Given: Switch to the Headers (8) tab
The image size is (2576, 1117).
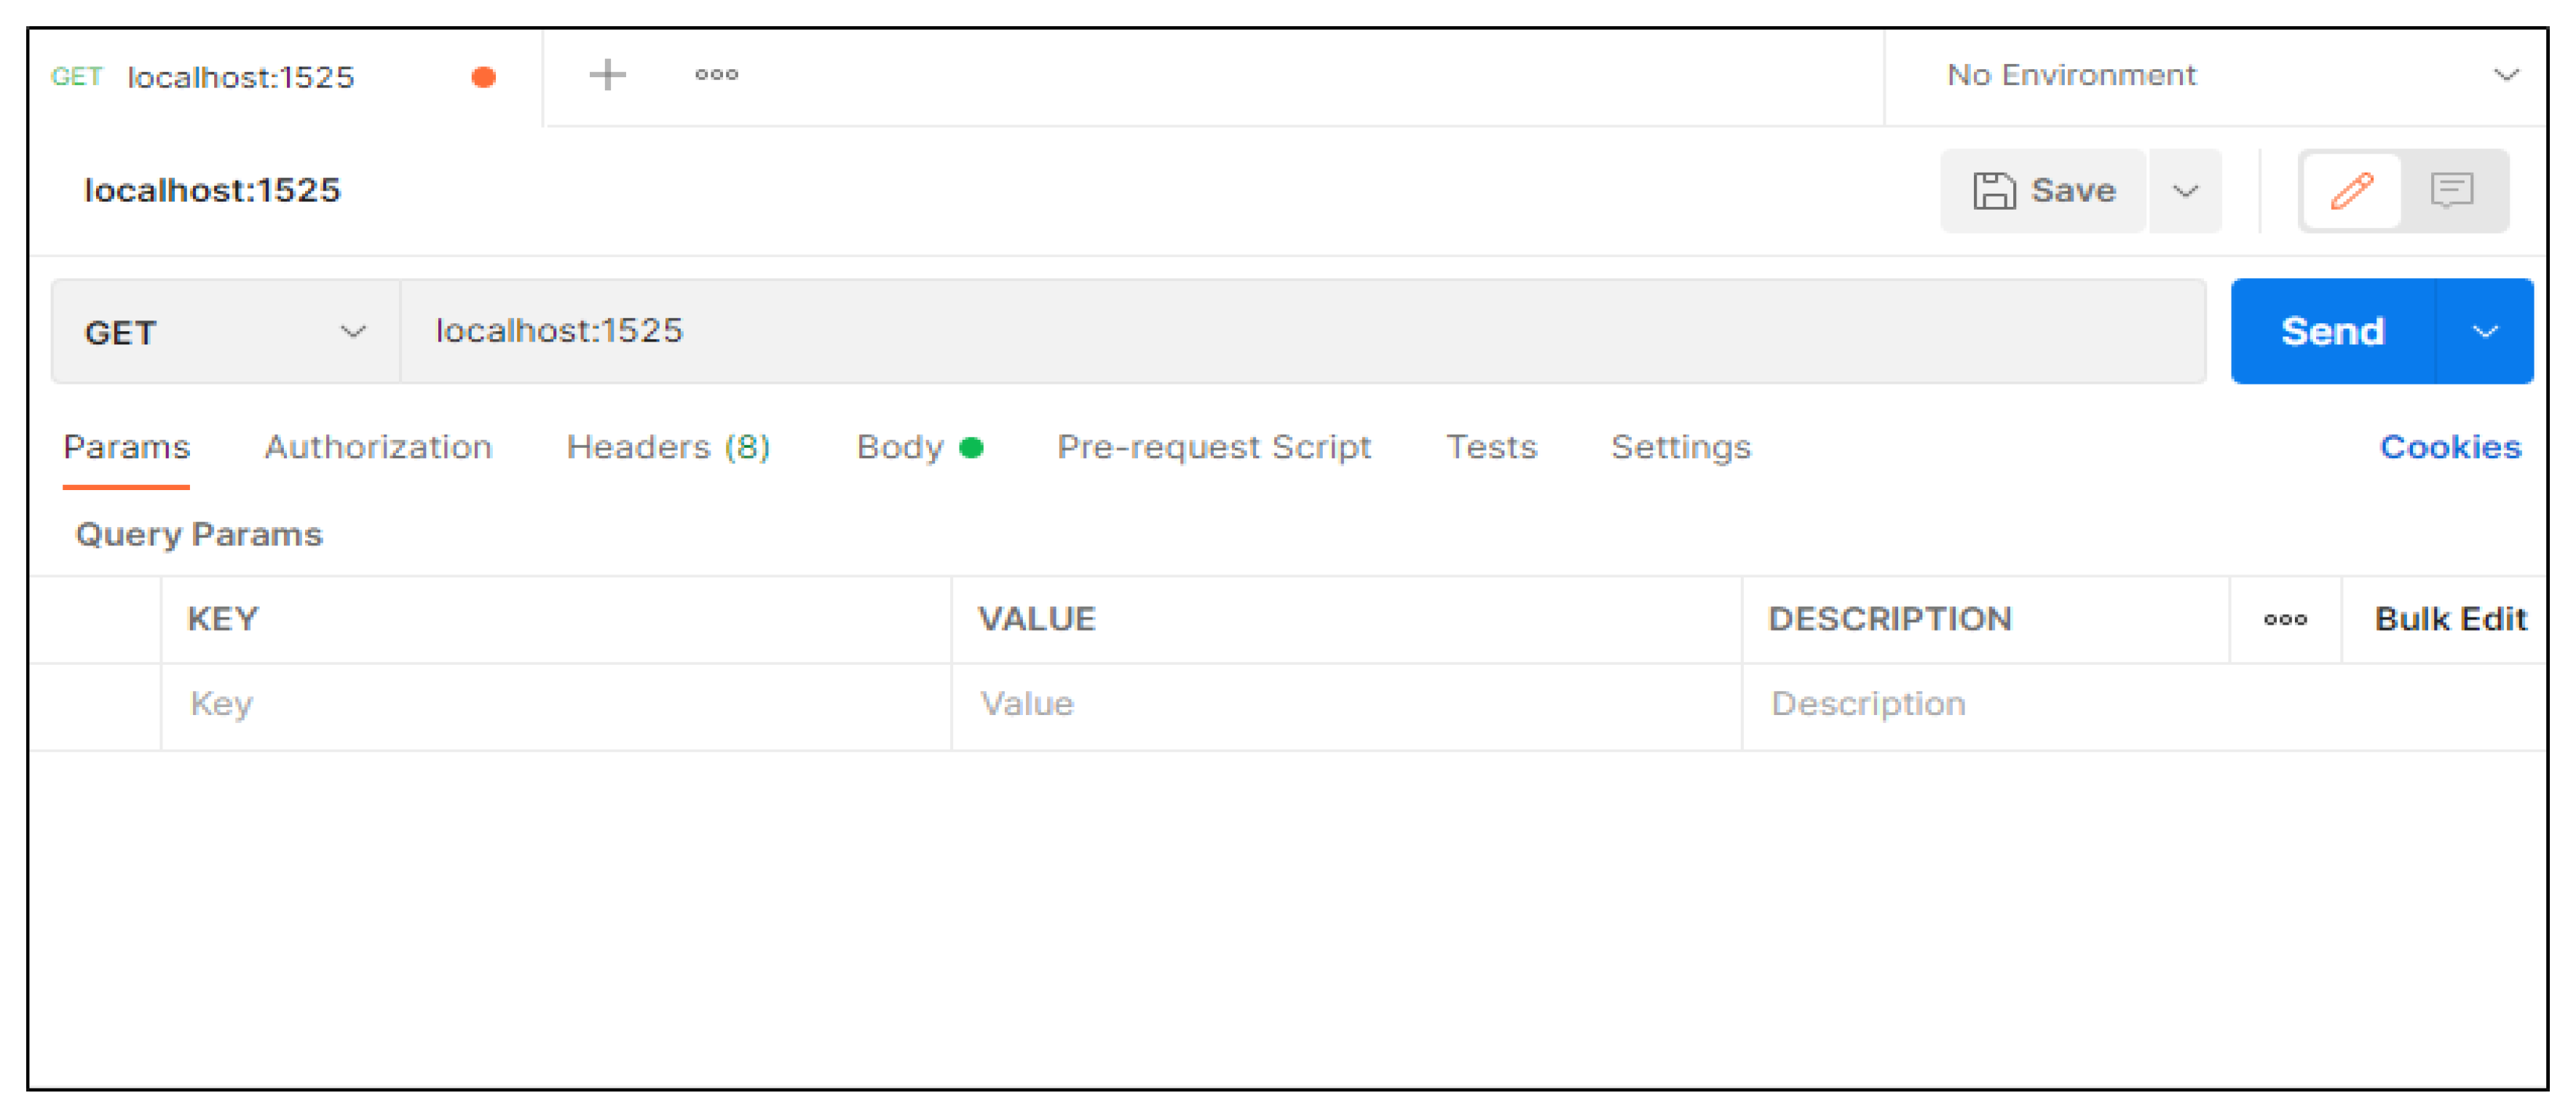Looking at the screenshot, I should [x=668, y=447].
